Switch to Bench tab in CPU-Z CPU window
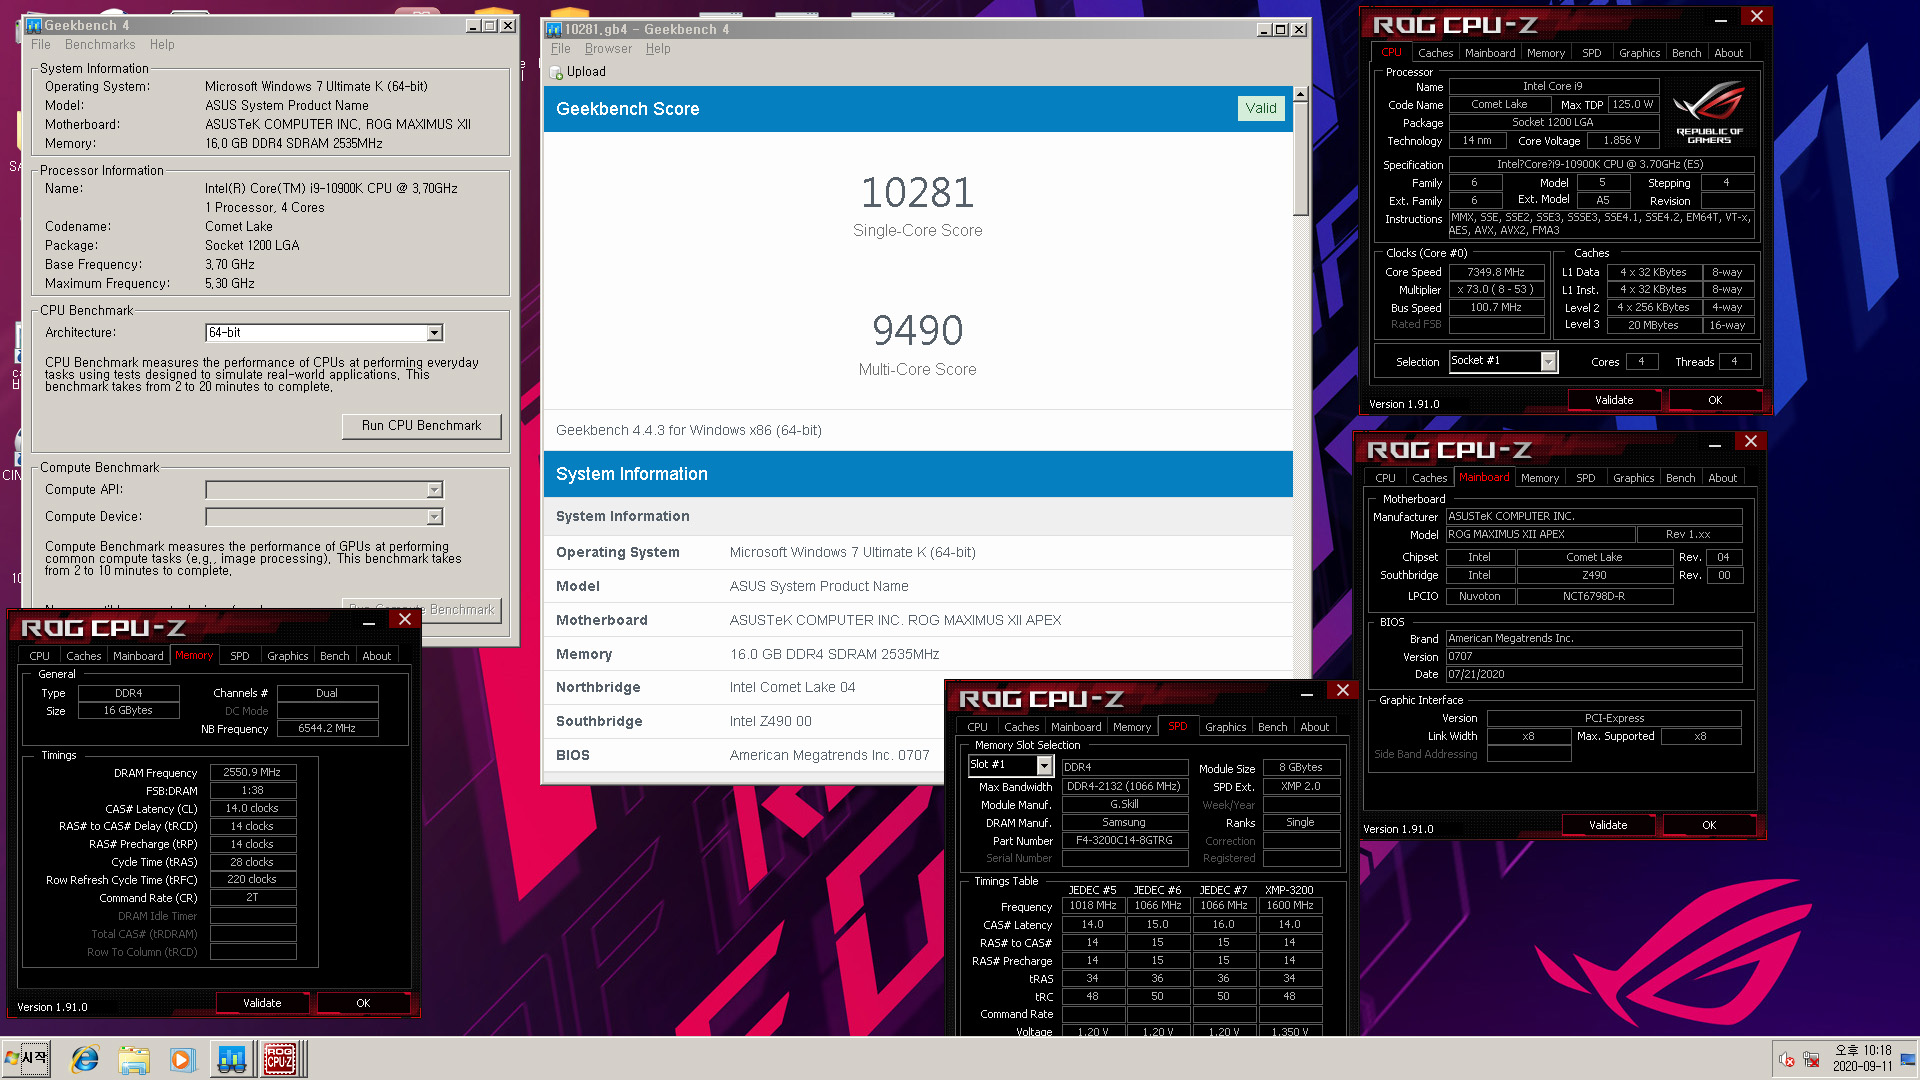 point(1686,53)
